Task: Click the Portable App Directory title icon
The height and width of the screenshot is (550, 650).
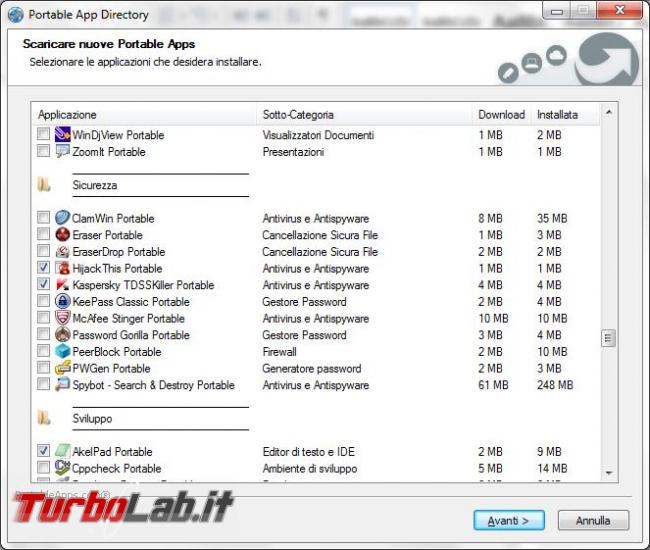Action: click(x=15, y=15)
